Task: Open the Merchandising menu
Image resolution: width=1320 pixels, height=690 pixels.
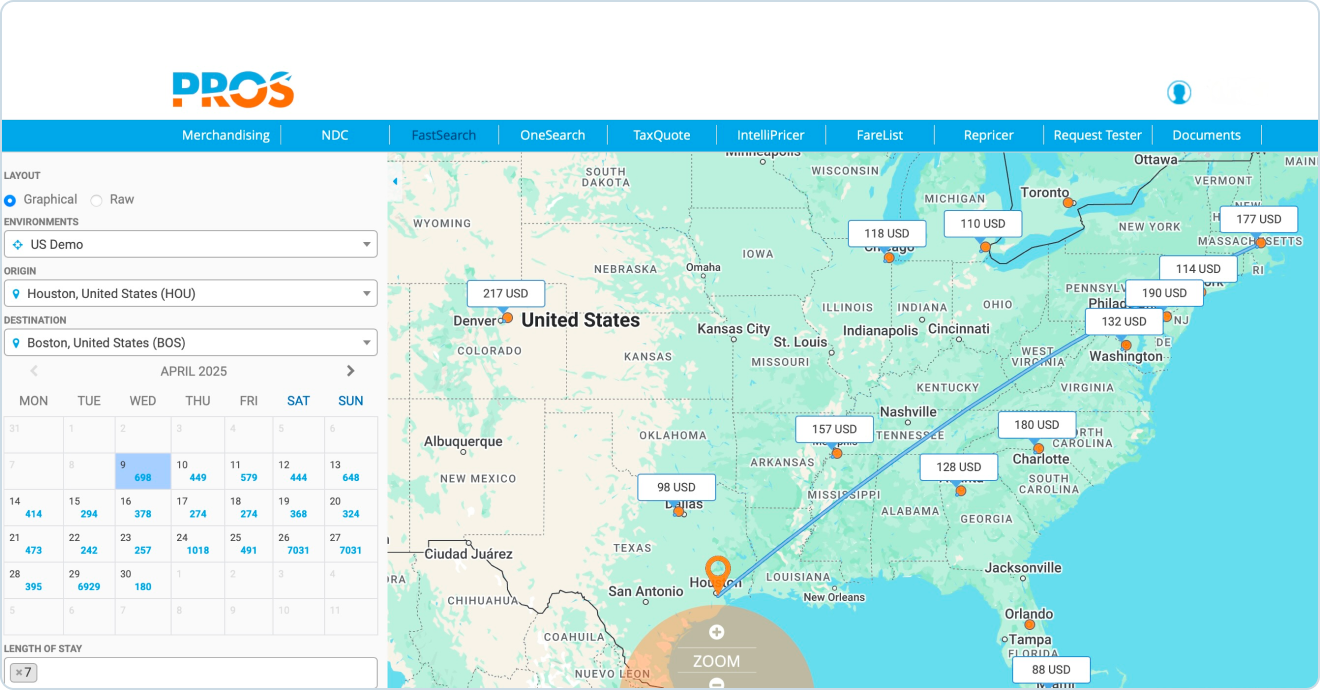Action: pos(225,135)
